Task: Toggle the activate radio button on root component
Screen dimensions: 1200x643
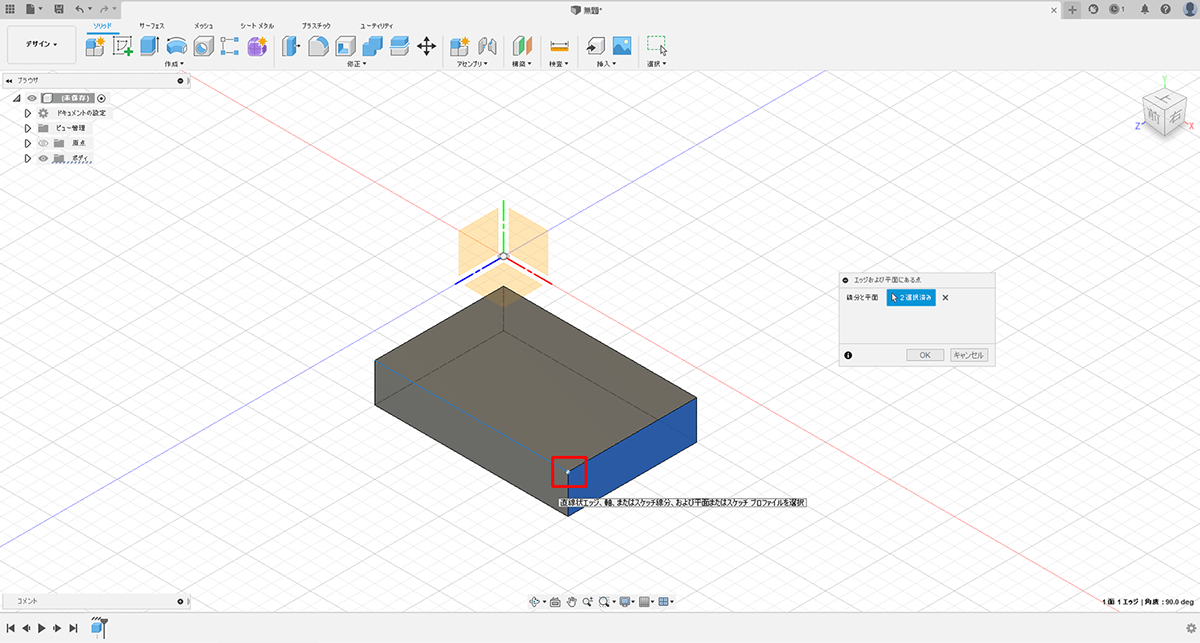Action: [x=102, y=98]
